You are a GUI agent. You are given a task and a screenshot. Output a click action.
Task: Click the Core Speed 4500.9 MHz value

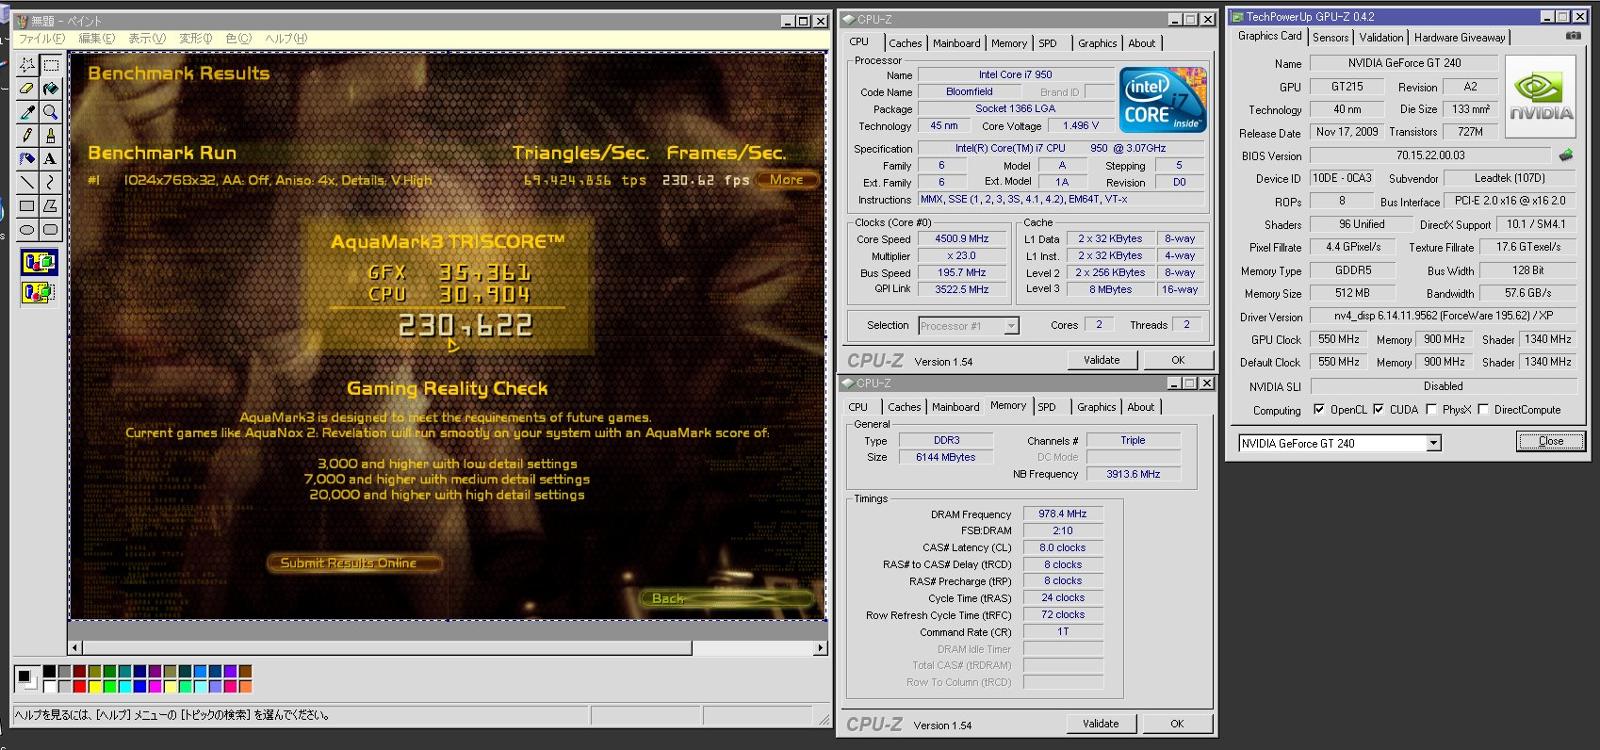(962, 239)
